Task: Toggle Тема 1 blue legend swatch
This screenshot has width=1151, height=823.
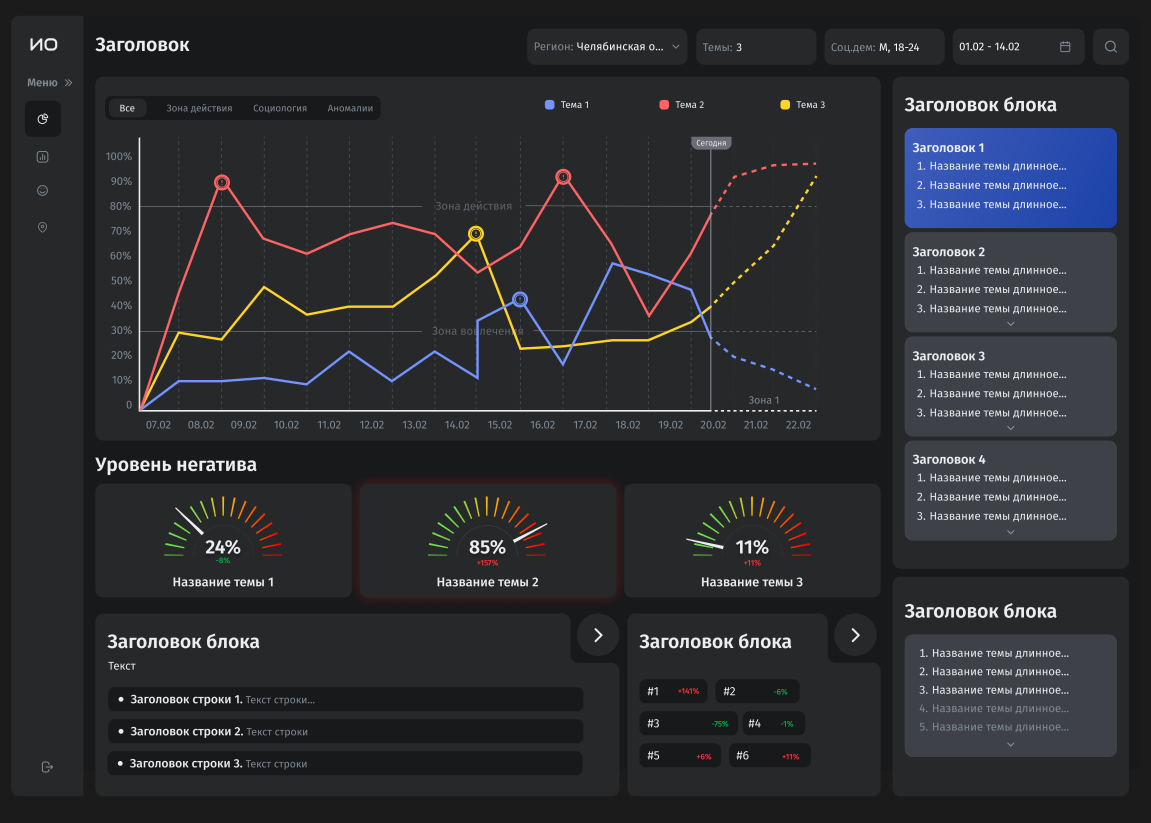Action: (x=550, y=105)
